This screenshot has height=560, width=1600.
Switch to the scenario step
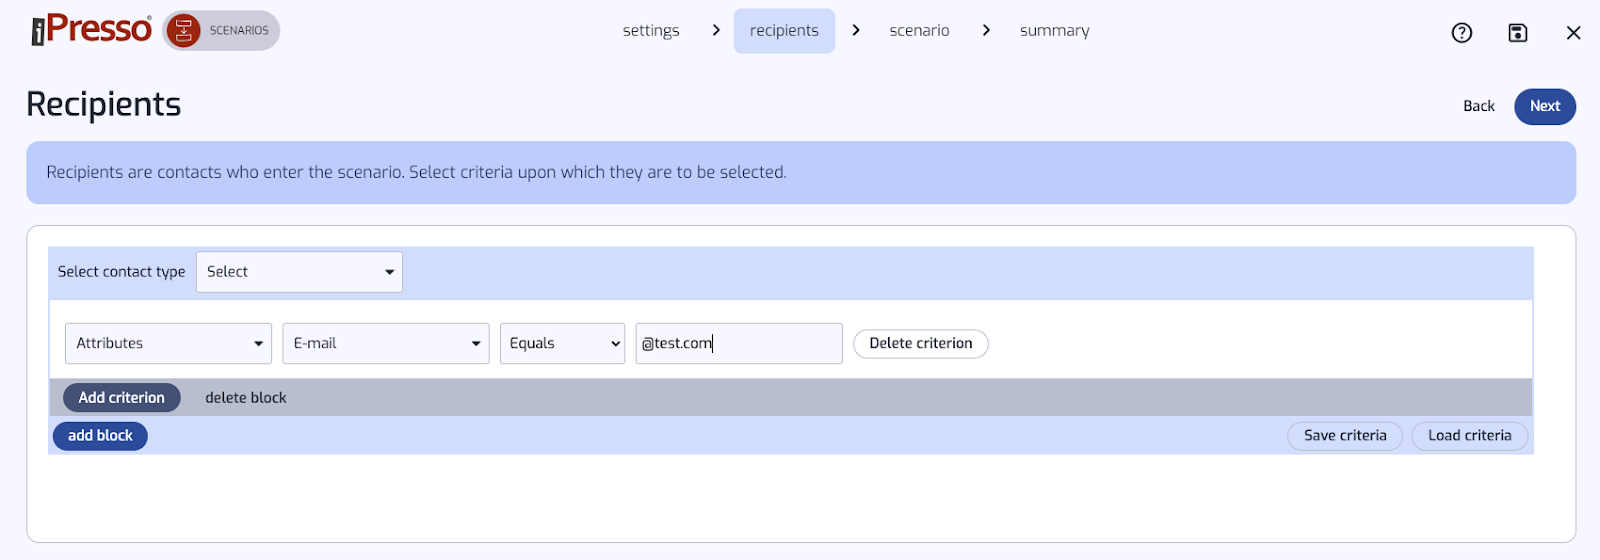(x=919, y=31)
